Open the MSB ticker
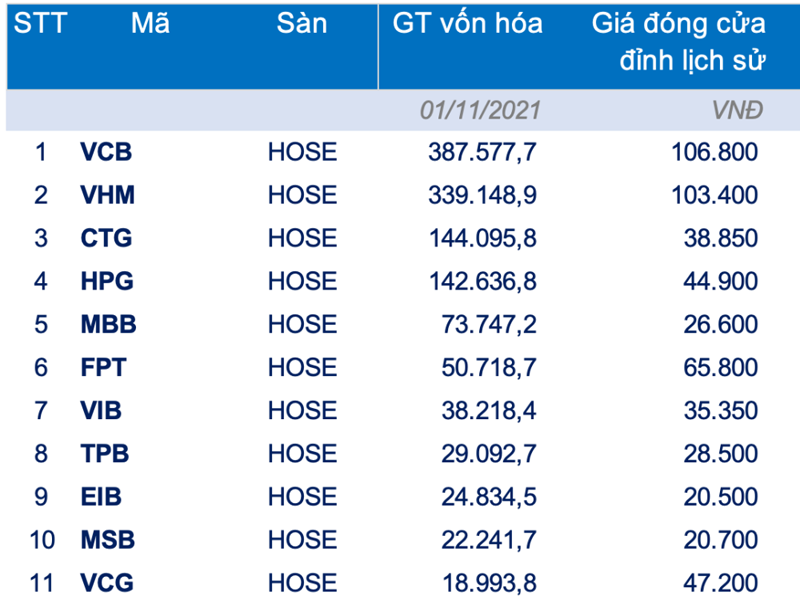 (x=107, y=540)
